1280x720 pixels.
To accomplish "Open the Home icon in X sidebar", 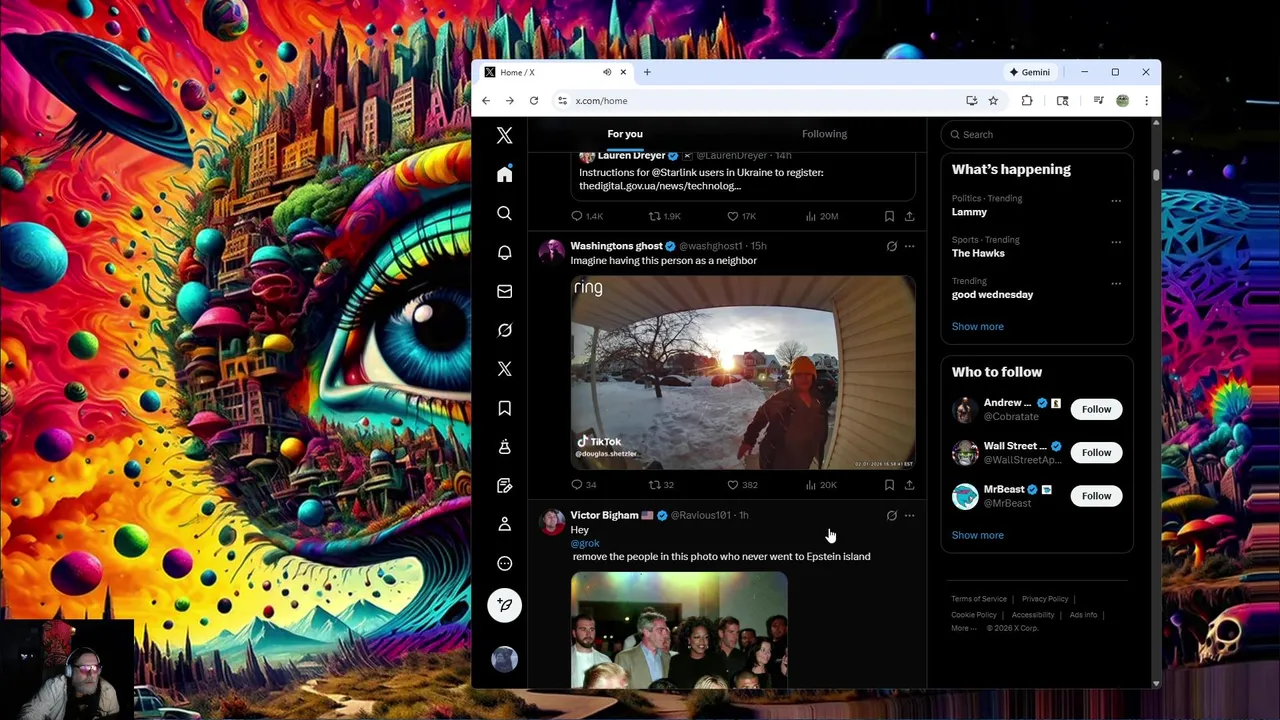I will click(504, 175).
